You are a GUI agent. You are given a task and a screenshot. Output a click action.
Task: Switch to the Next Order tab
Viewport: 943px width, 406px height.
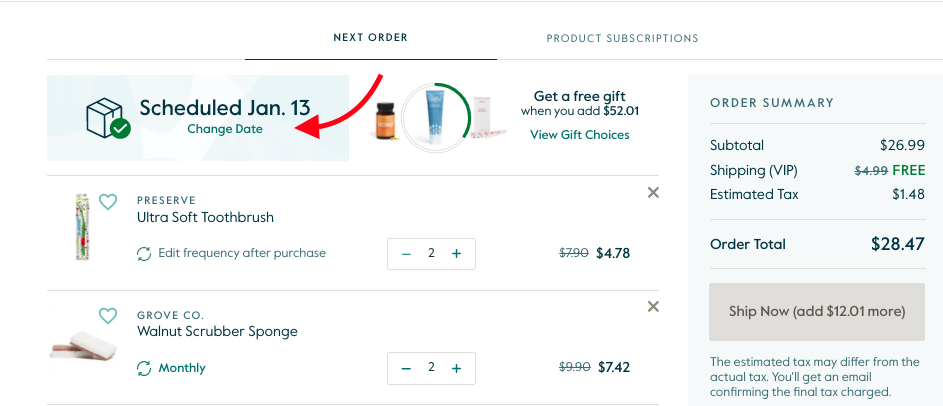[370, 37]
